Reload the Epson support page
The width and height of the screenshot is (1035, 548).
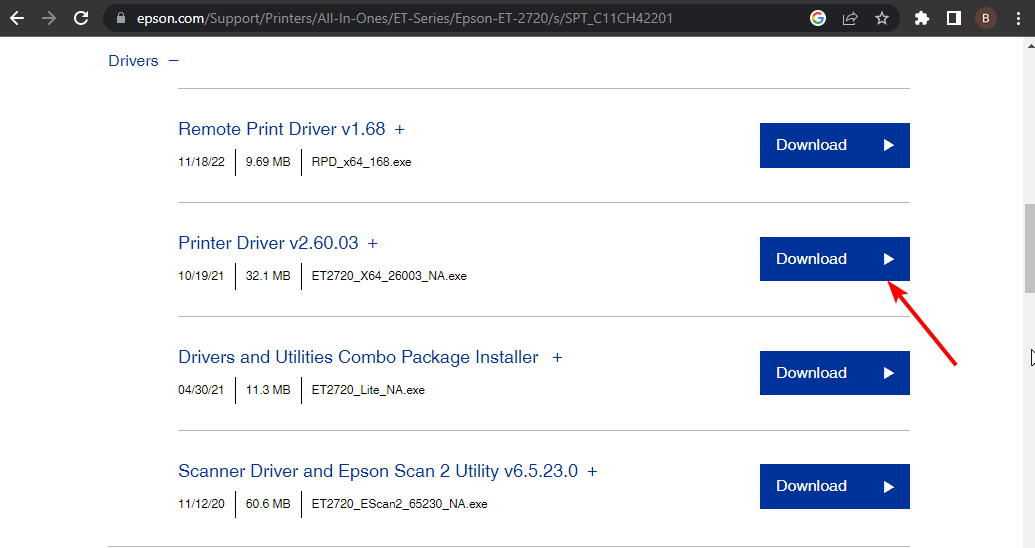pos(81,18)
